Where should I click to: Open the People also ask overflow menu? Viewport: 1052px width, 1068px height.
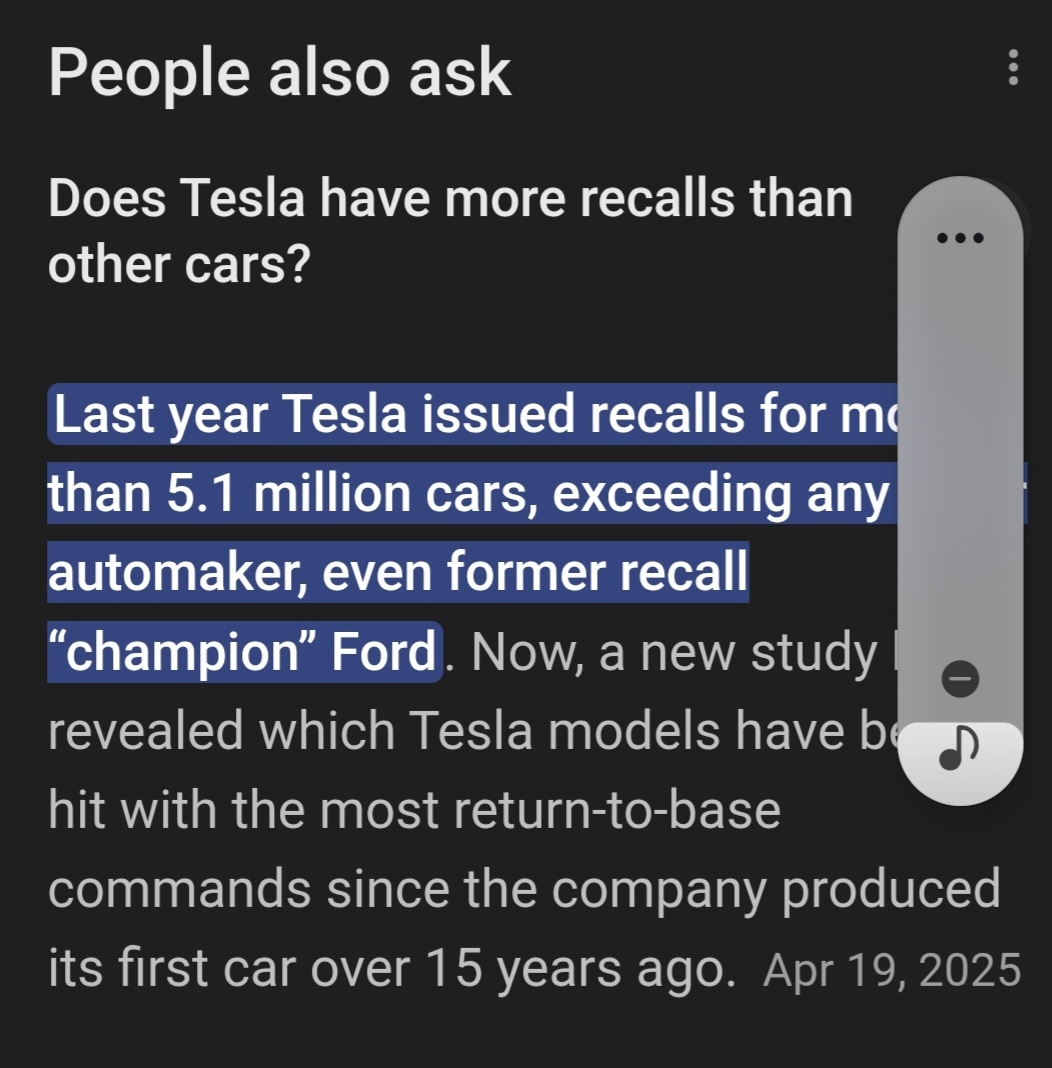pos(1013,68)
